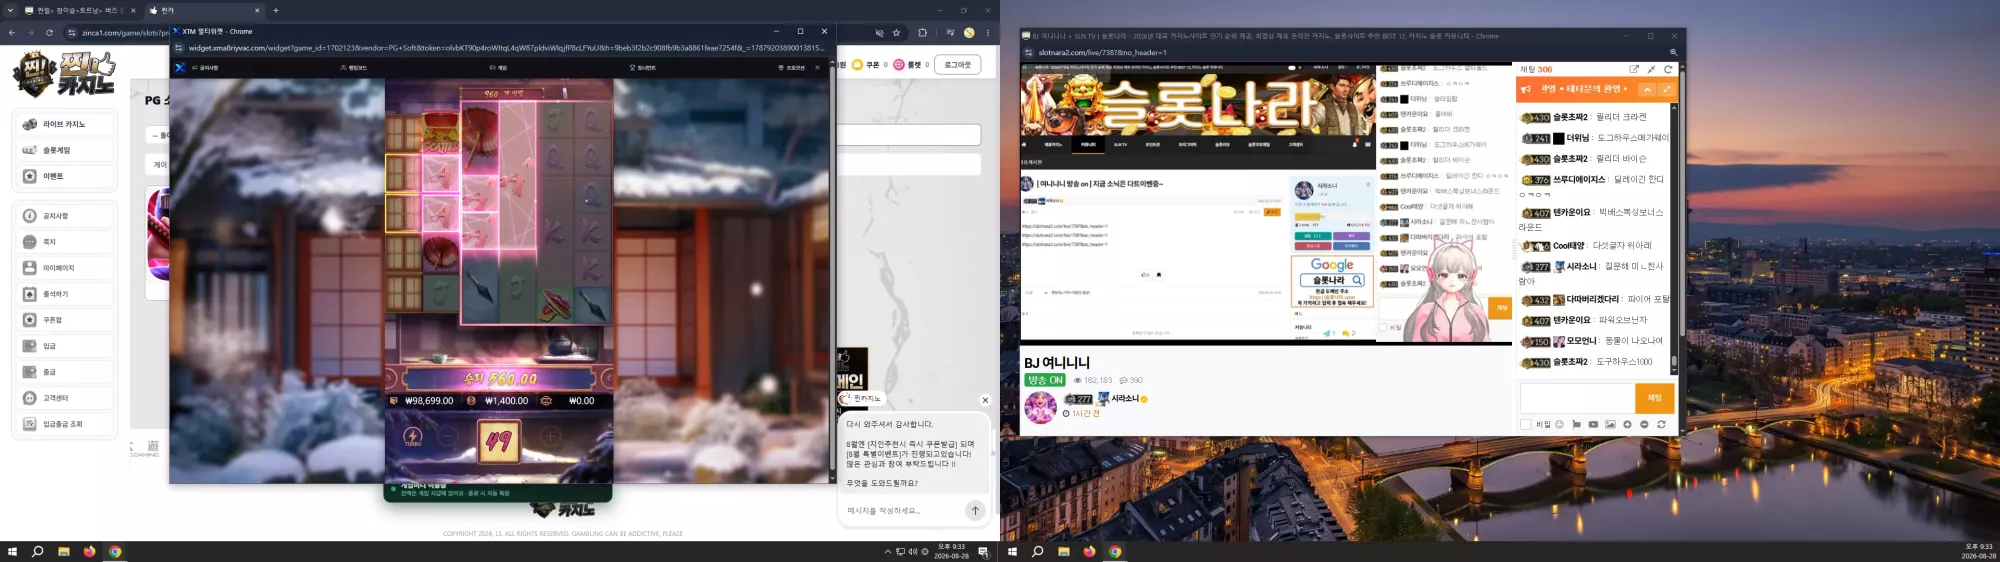Switch to the first Chrome tab
This screenshot has width=2000, height=562.
click(x=80, y=10)
